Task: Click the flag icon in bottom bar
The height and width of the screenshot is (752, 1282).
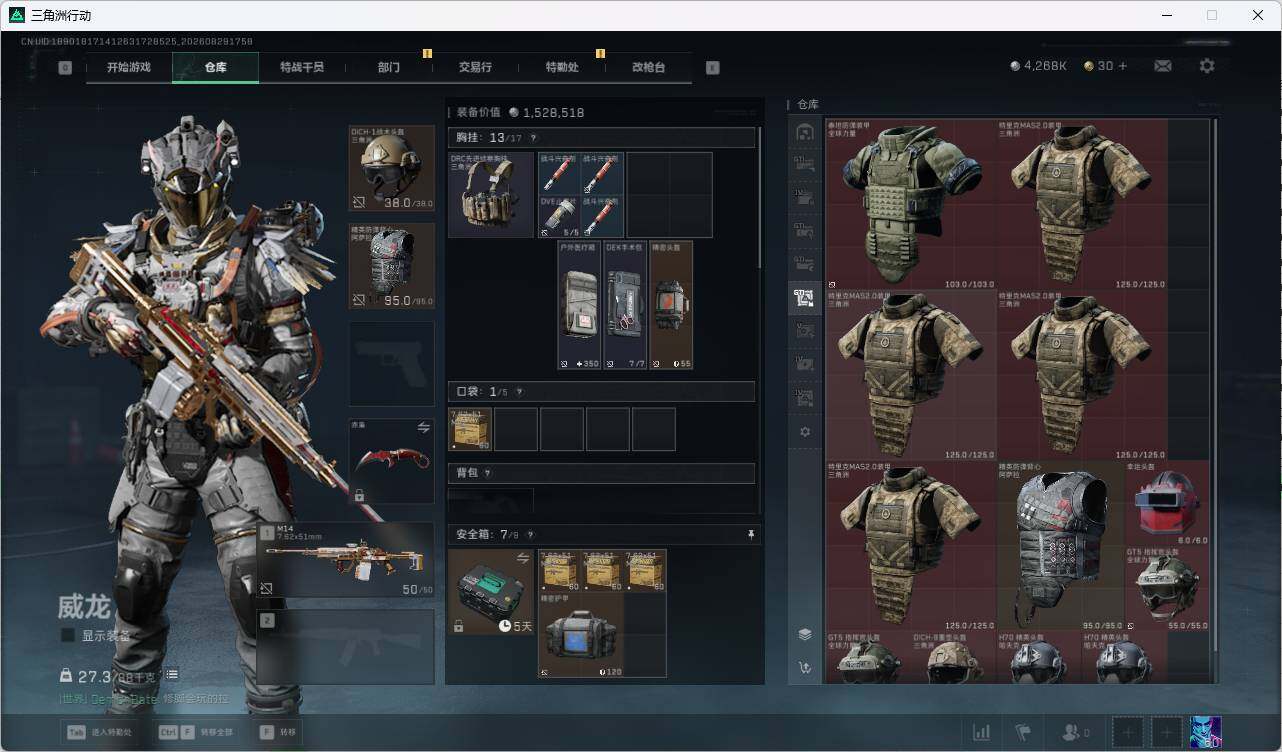Action: coord(1023,733)
